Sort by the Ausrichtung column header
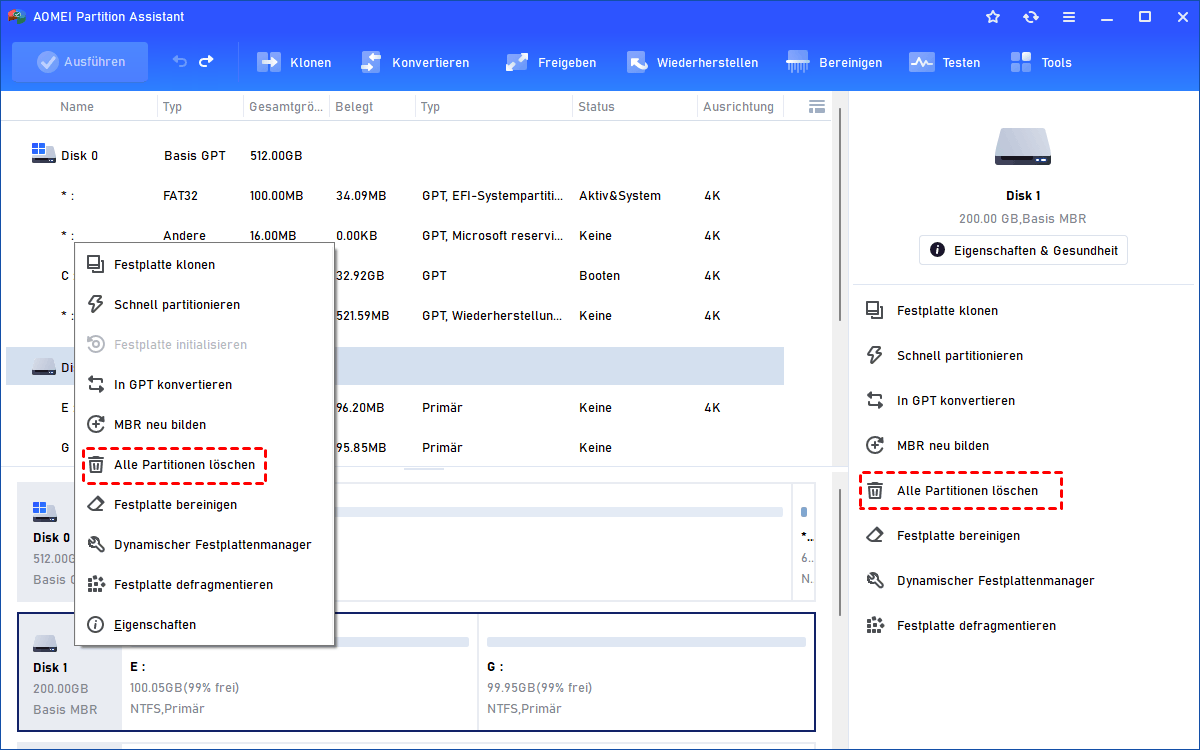The width and height of the screenshot is (1200, 750). [738, 106]
